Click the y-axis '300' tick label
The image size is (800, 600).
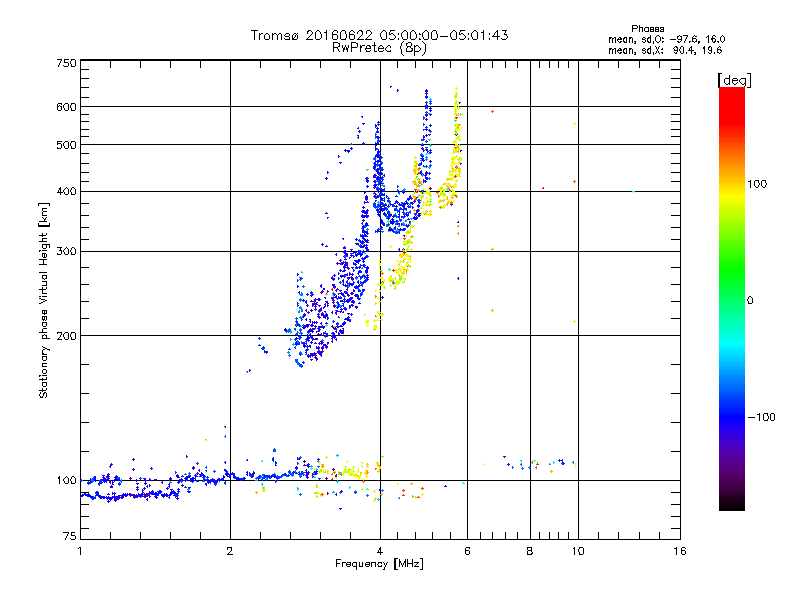(66, 251)
